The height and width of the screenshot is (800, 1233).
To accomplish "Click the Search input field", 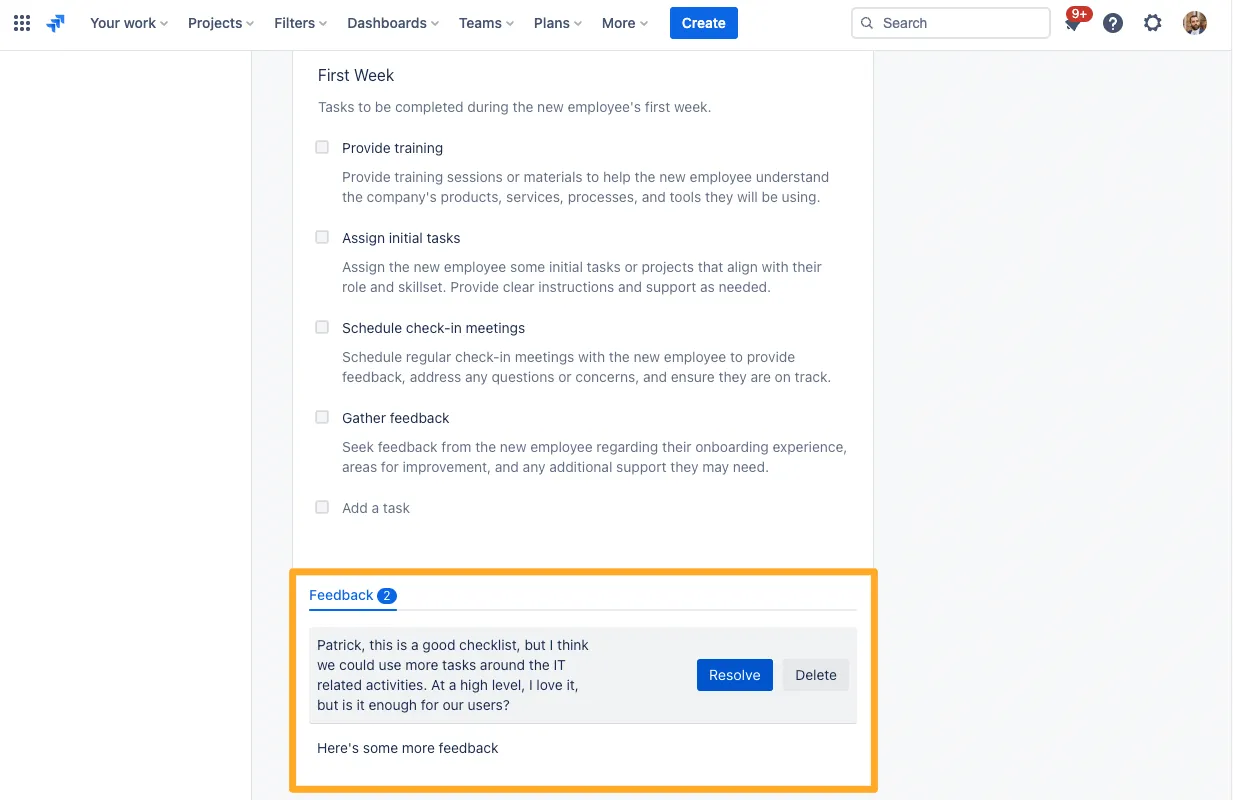I will tap(960, 23).
